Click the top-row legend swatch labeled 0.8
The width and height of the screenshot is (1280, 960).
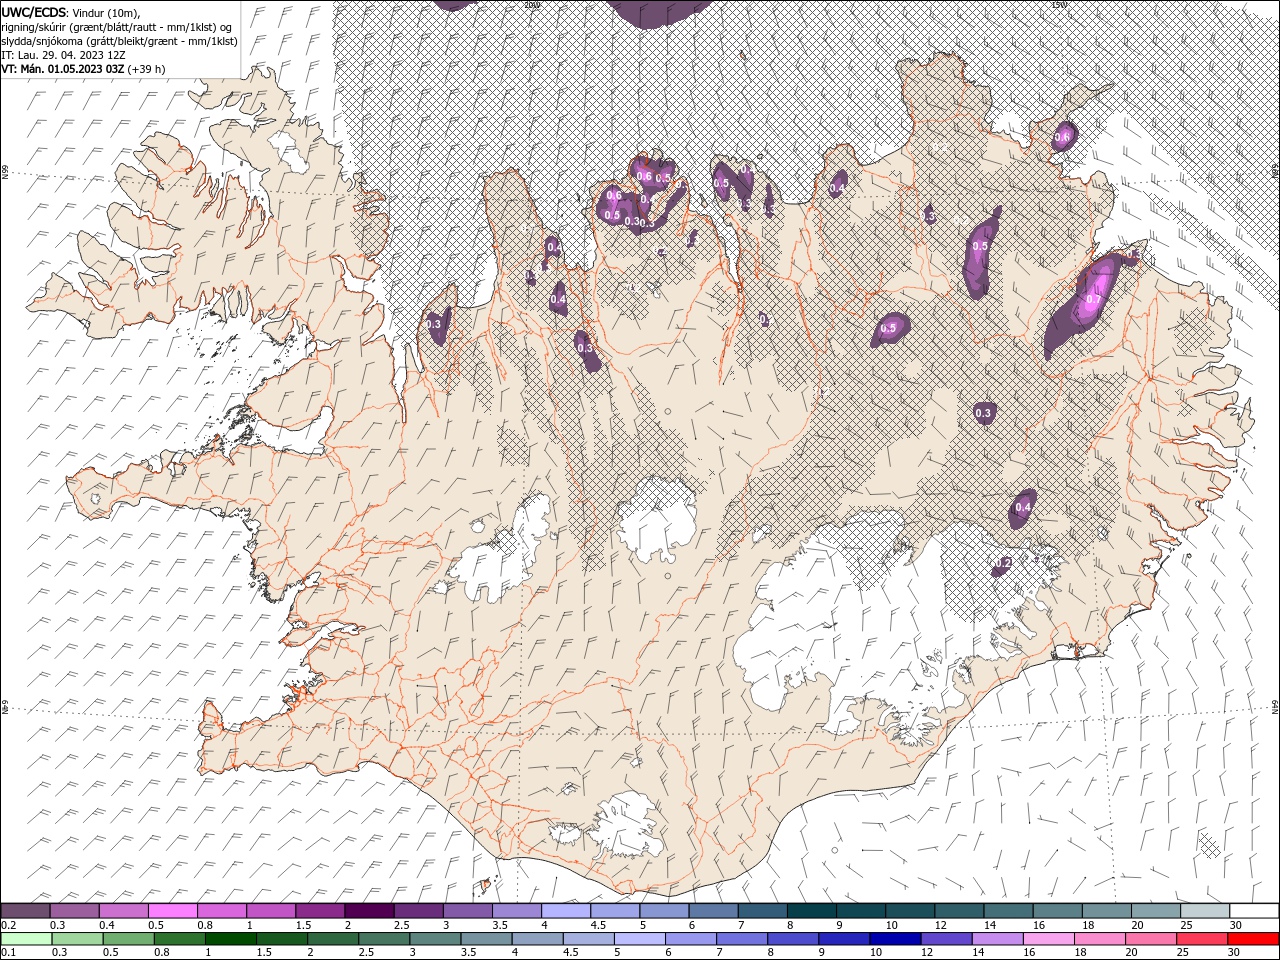221,910
